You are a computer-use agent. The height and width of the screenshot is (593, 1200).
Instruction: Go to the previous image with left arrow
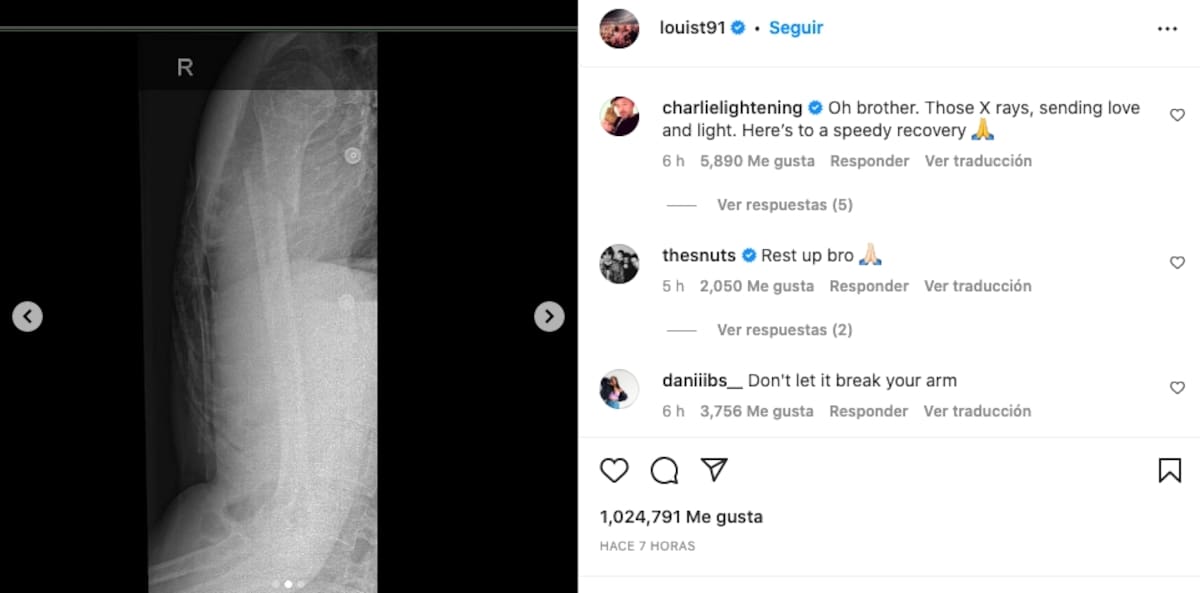click(28, 317)
